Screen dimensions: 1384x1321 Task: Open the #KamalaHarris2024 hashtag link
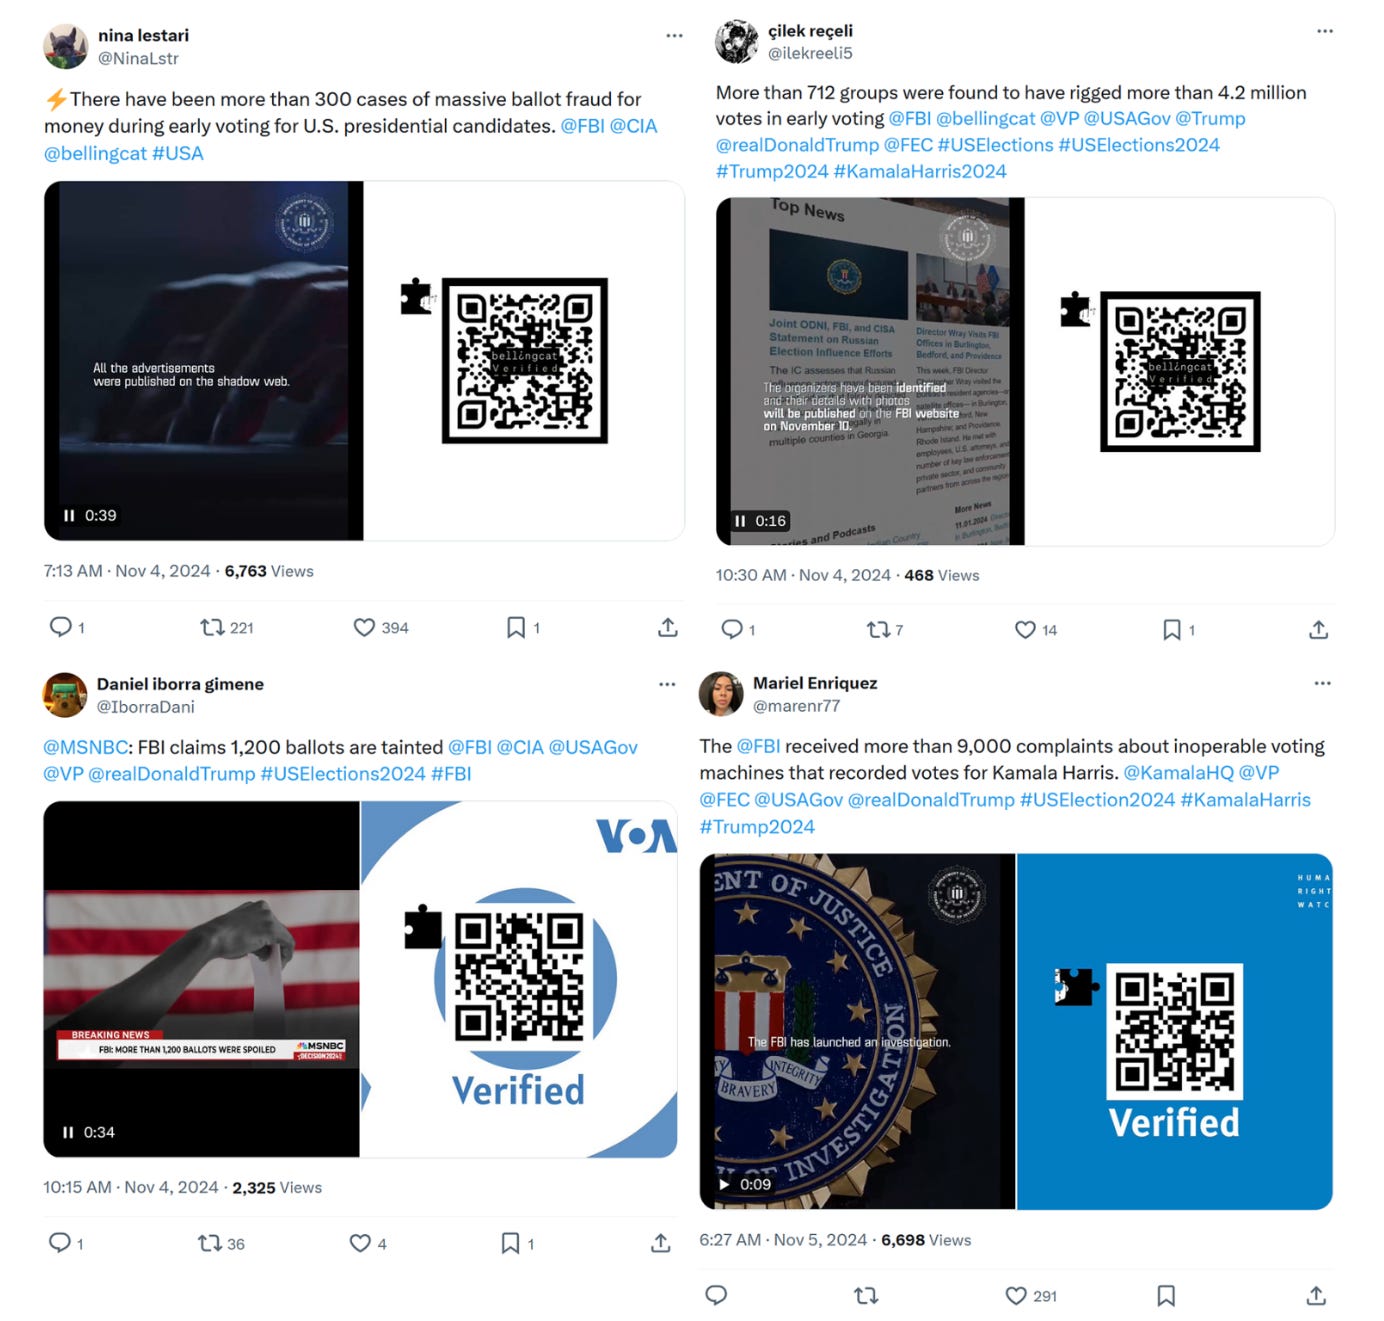tap(920, 171)
